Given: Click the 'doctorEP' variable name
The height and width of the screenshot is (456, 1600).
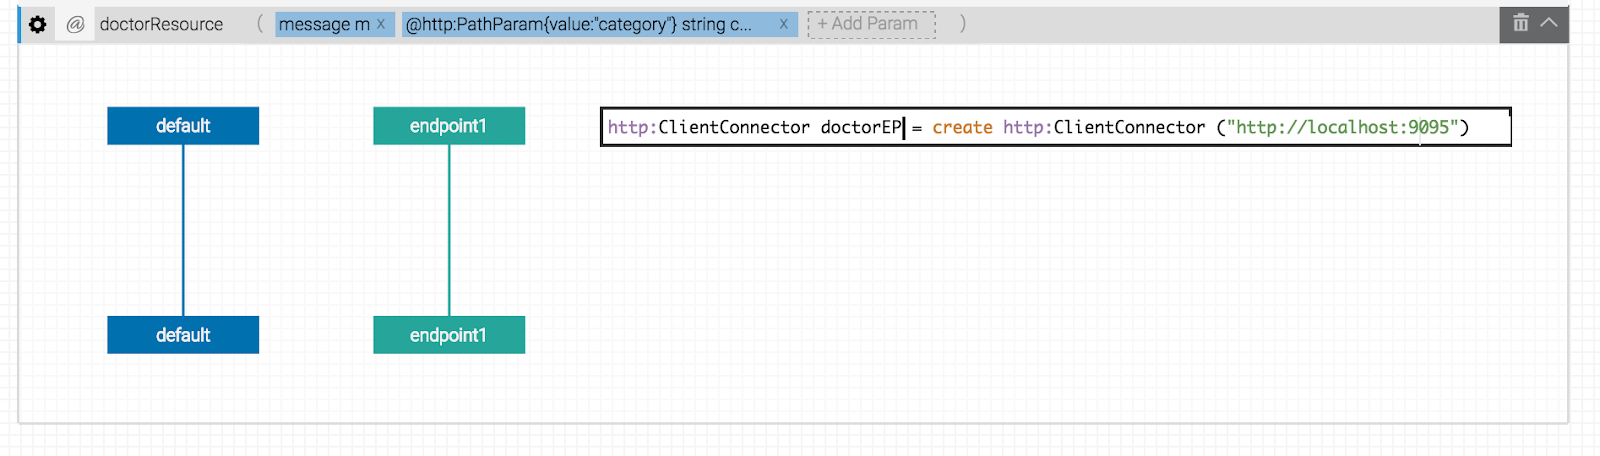Looking at the screenshot, I should [x=861, y=127].
